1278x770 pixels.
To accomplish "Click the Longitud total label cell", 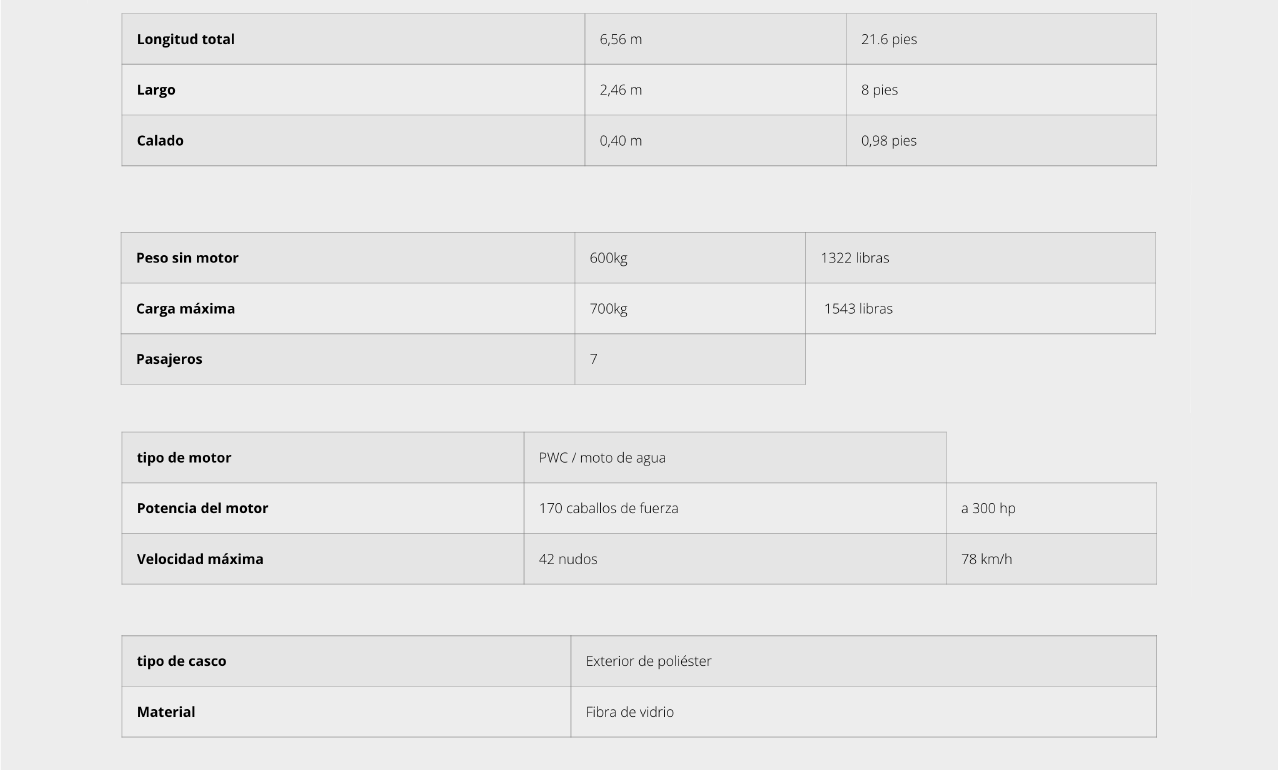I will [353, 39].
